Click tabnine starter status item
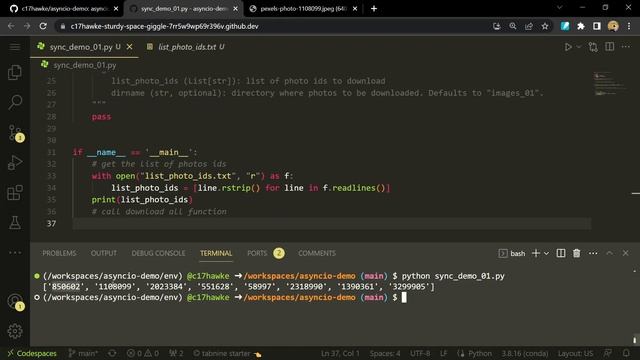This screenshot has width=640, height=360. click(x=227, y=353)
